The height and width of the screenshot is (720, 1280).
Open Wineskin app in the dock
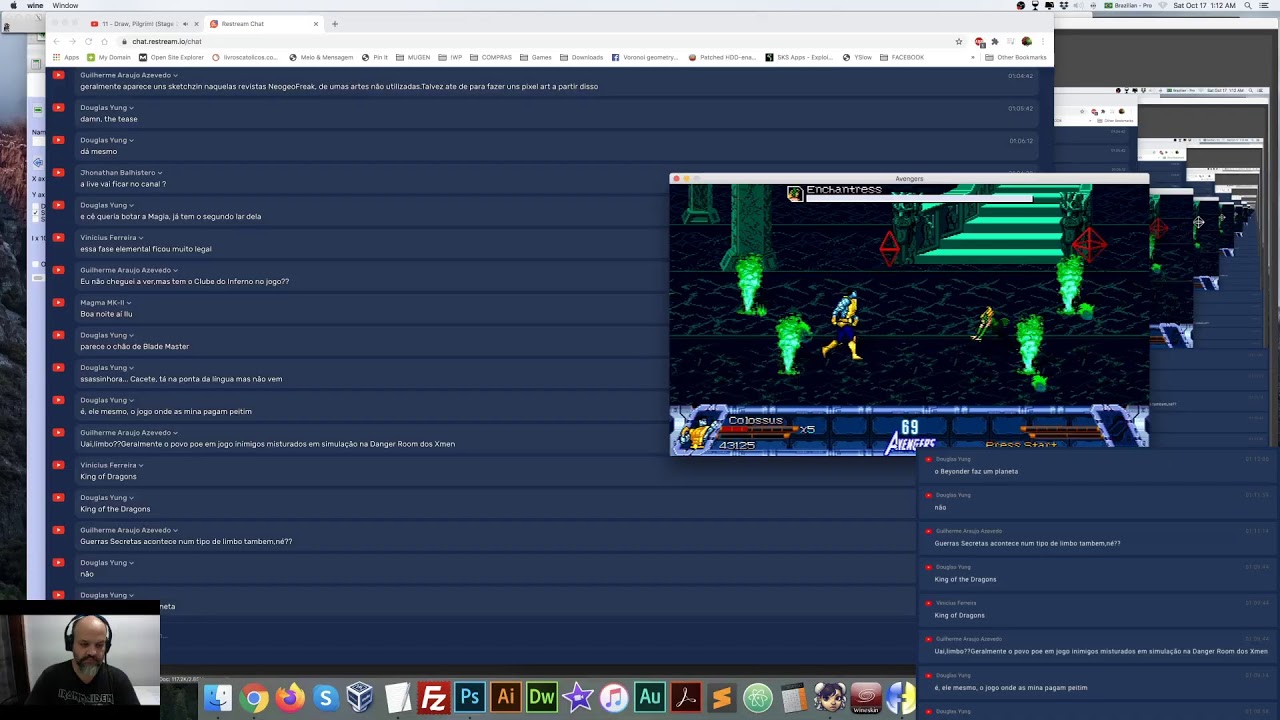tap(866, 697)
